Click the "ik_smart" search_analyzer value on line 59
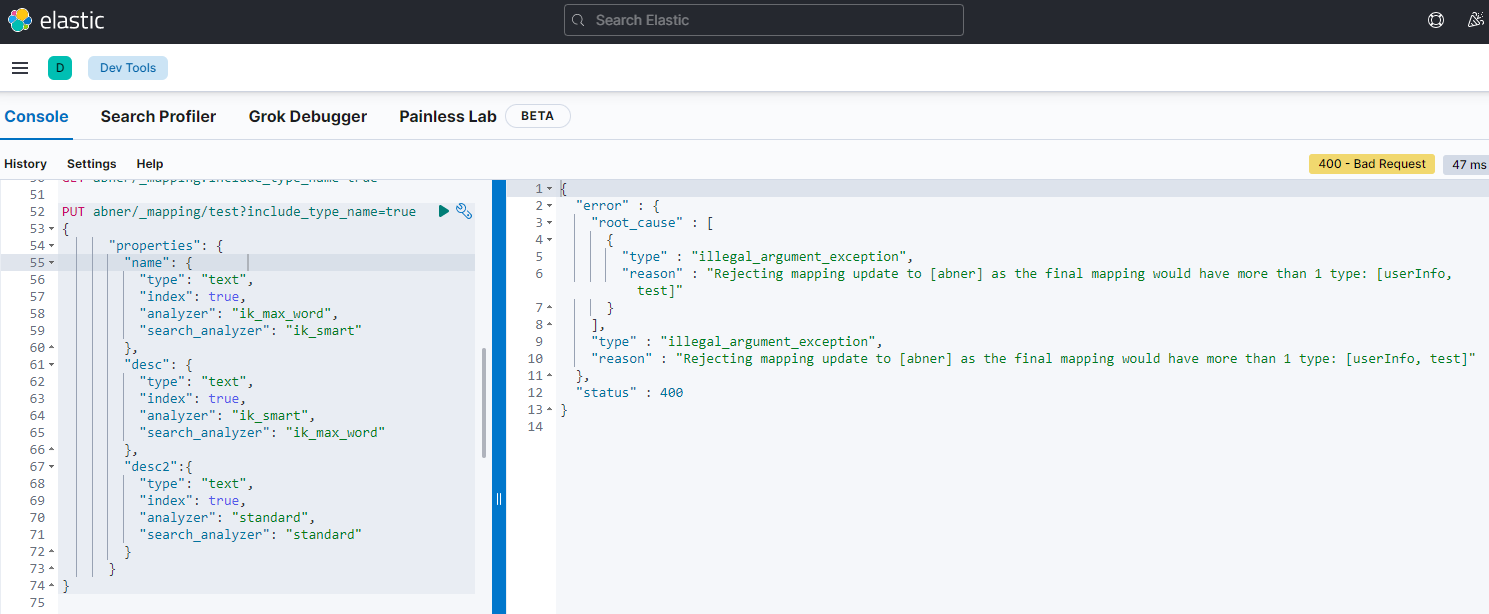 tap(323, 331)
